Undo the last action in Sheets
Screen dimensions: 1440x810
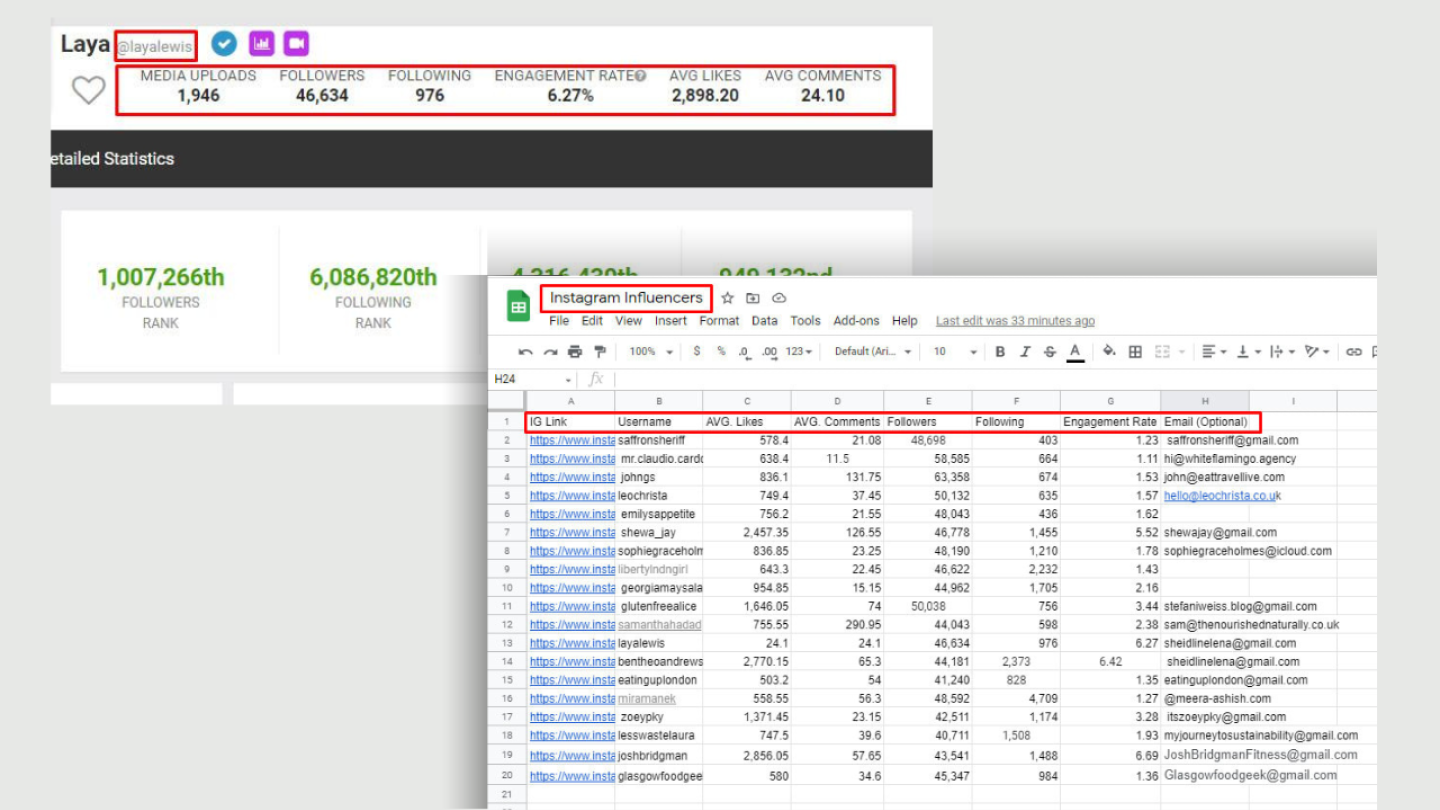526,352
